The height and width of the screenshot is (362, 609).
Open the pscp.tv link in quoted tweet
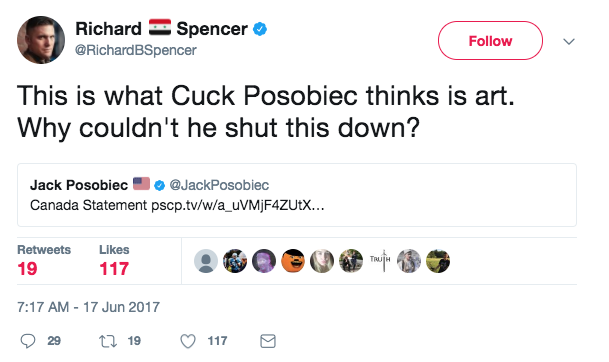pyautogui.click(x=238, y=205)
